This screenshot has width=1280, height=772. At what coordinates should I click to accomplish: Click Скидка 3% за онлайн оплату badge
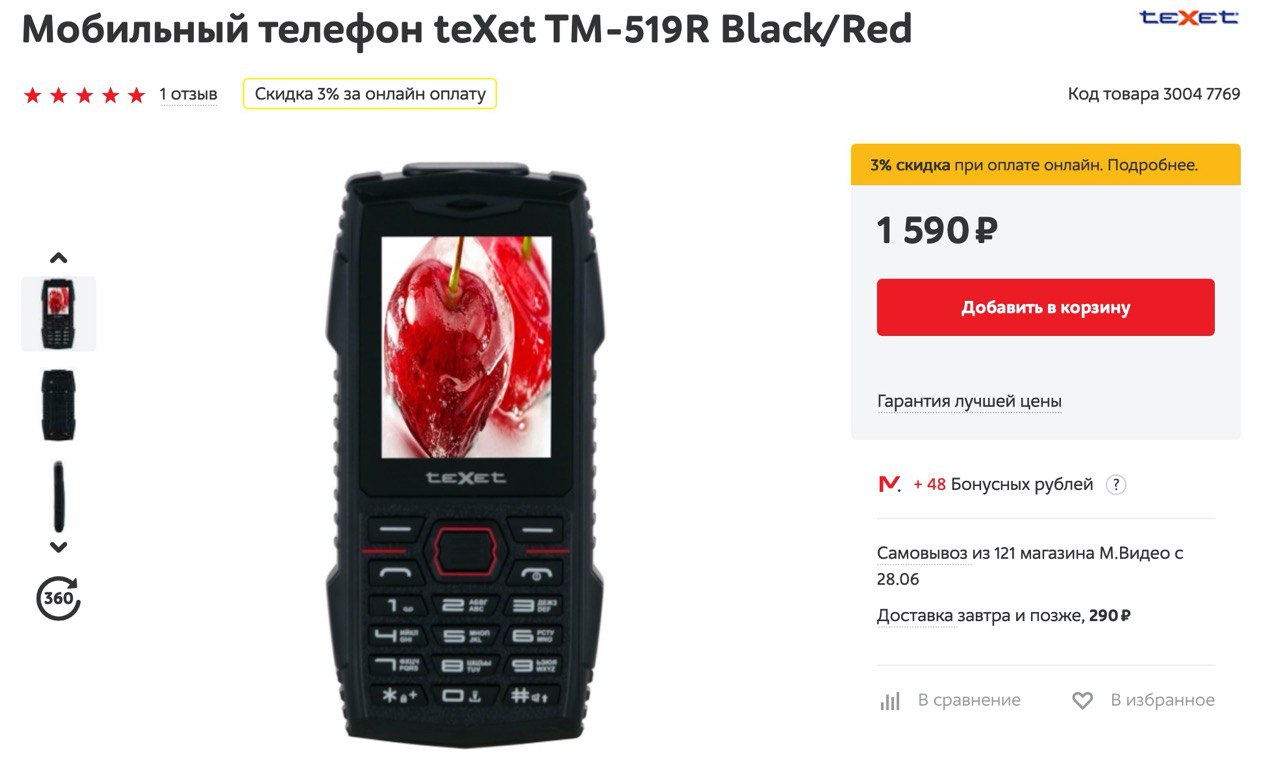370,94
